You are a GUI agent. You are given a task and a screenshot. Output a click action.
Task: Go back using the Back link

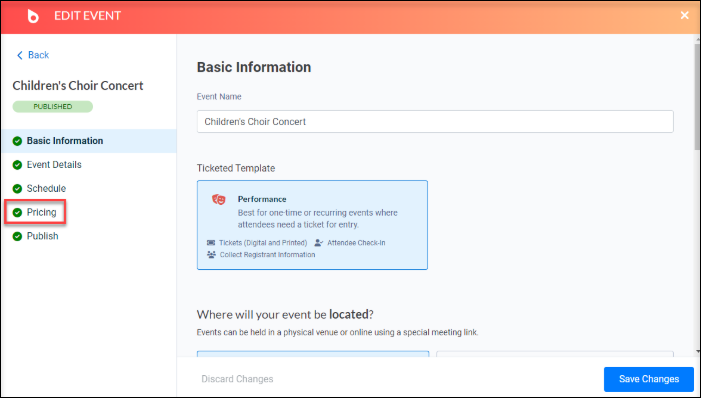click(33, 55)
